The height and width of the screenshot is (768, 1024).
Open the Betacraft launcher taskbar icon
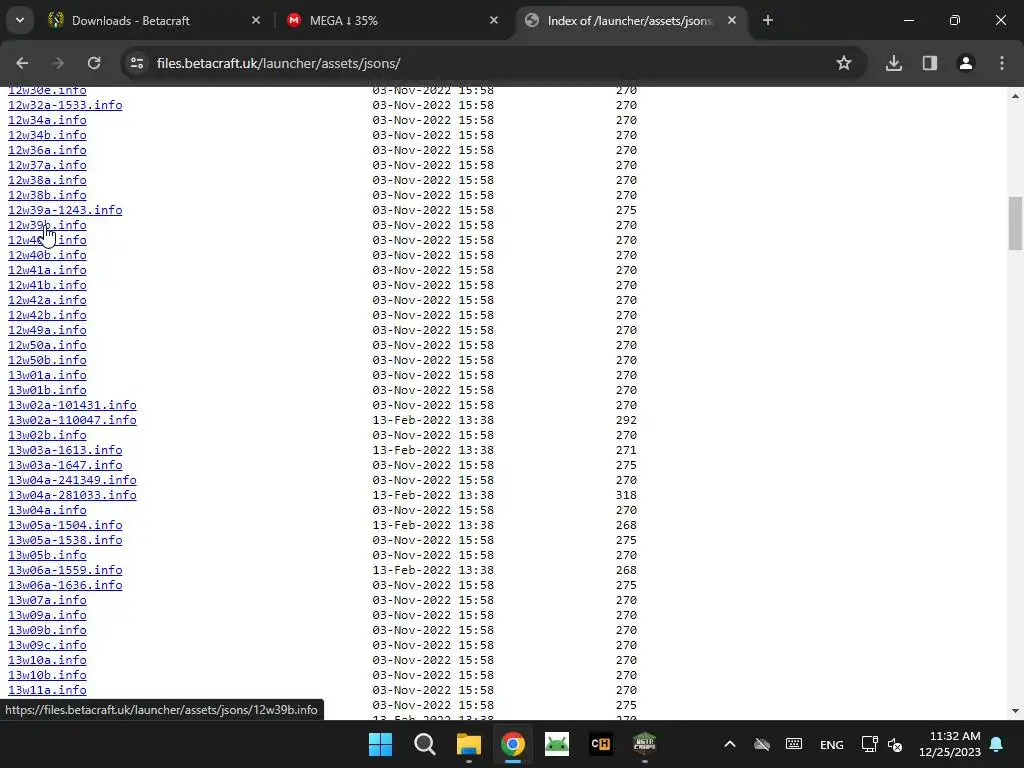[645, 744]
